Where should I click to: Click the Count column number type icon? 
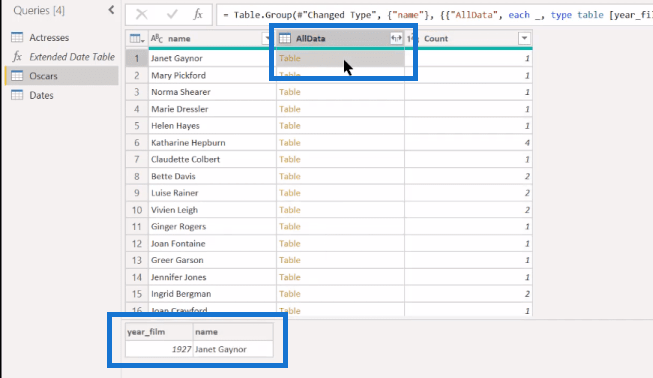tap(412, 39)
